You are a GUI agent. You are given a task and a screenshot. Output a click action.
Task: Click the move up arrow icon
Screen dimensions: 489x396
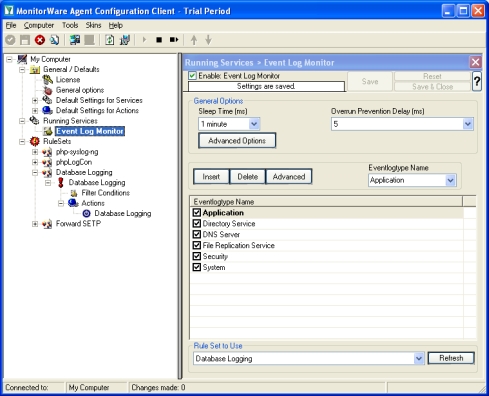(x=194, y=40)
